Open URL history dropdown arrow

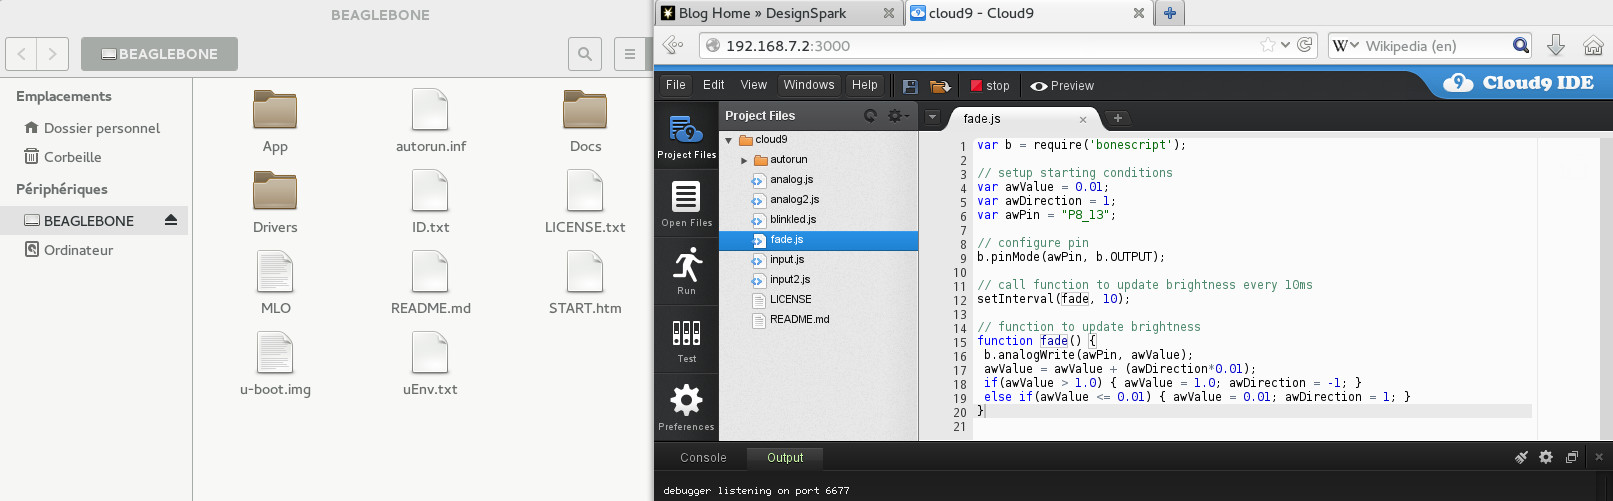pyautogui.click(x=1285, y=45)
